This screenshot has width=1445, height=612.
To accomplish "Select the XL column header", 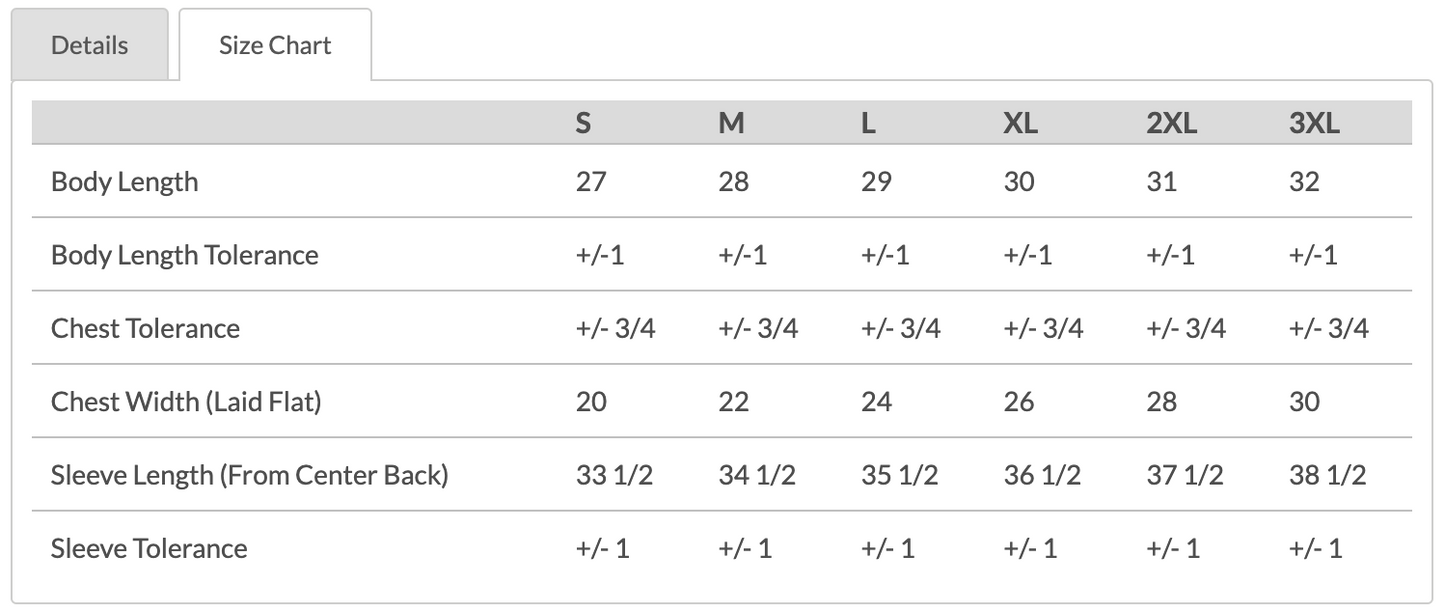I will tap(1020, 123).
